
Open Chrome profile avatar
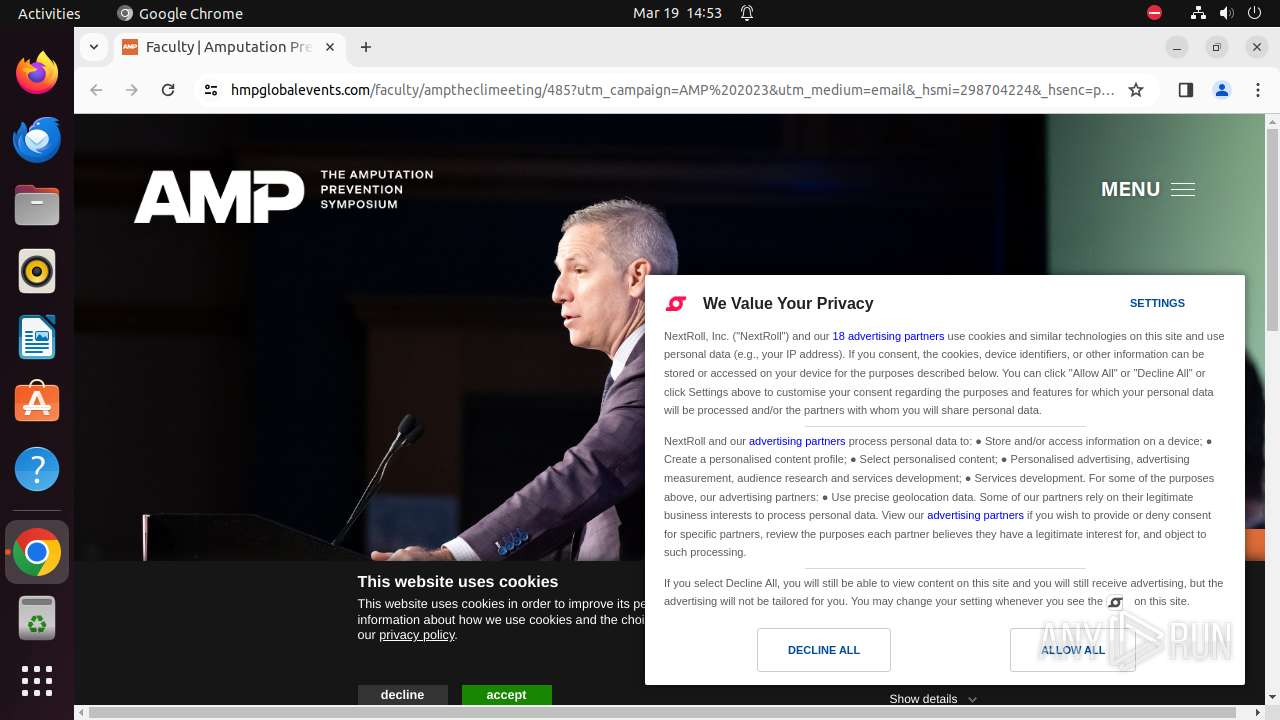click(x=1222, y=90)
